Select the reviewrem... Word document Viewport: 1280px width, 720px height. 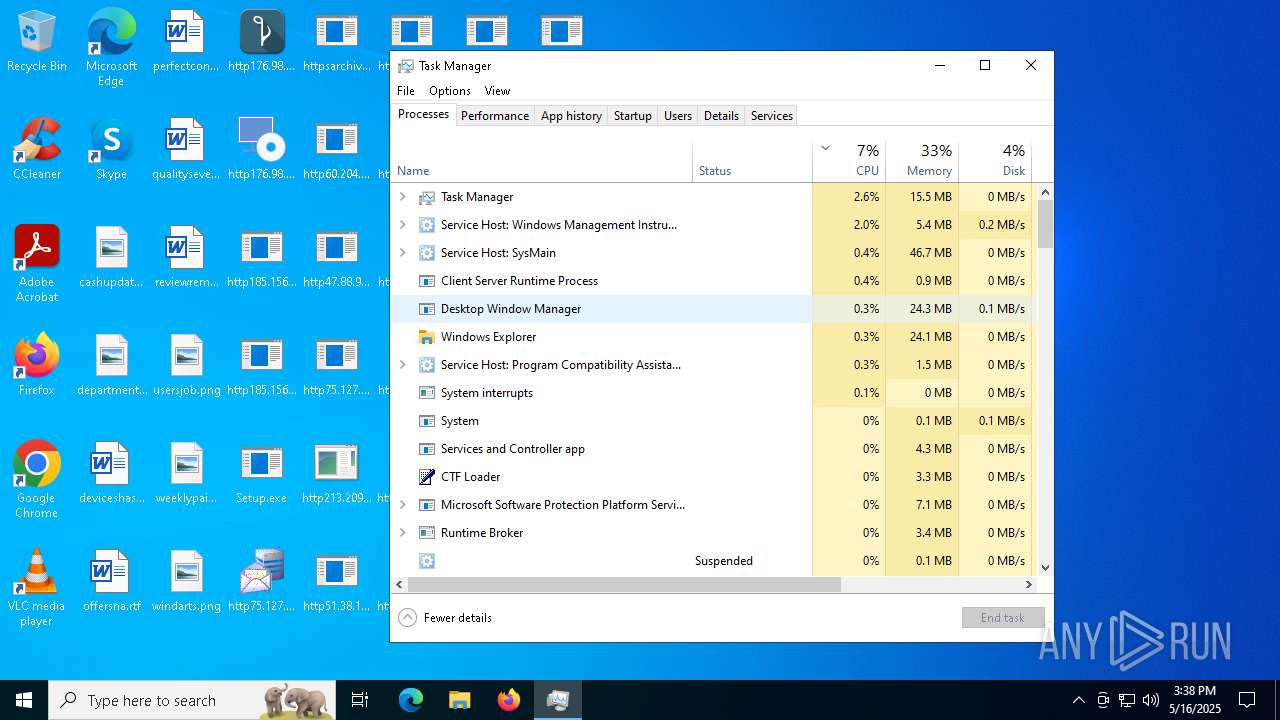(x=186, y=258)
